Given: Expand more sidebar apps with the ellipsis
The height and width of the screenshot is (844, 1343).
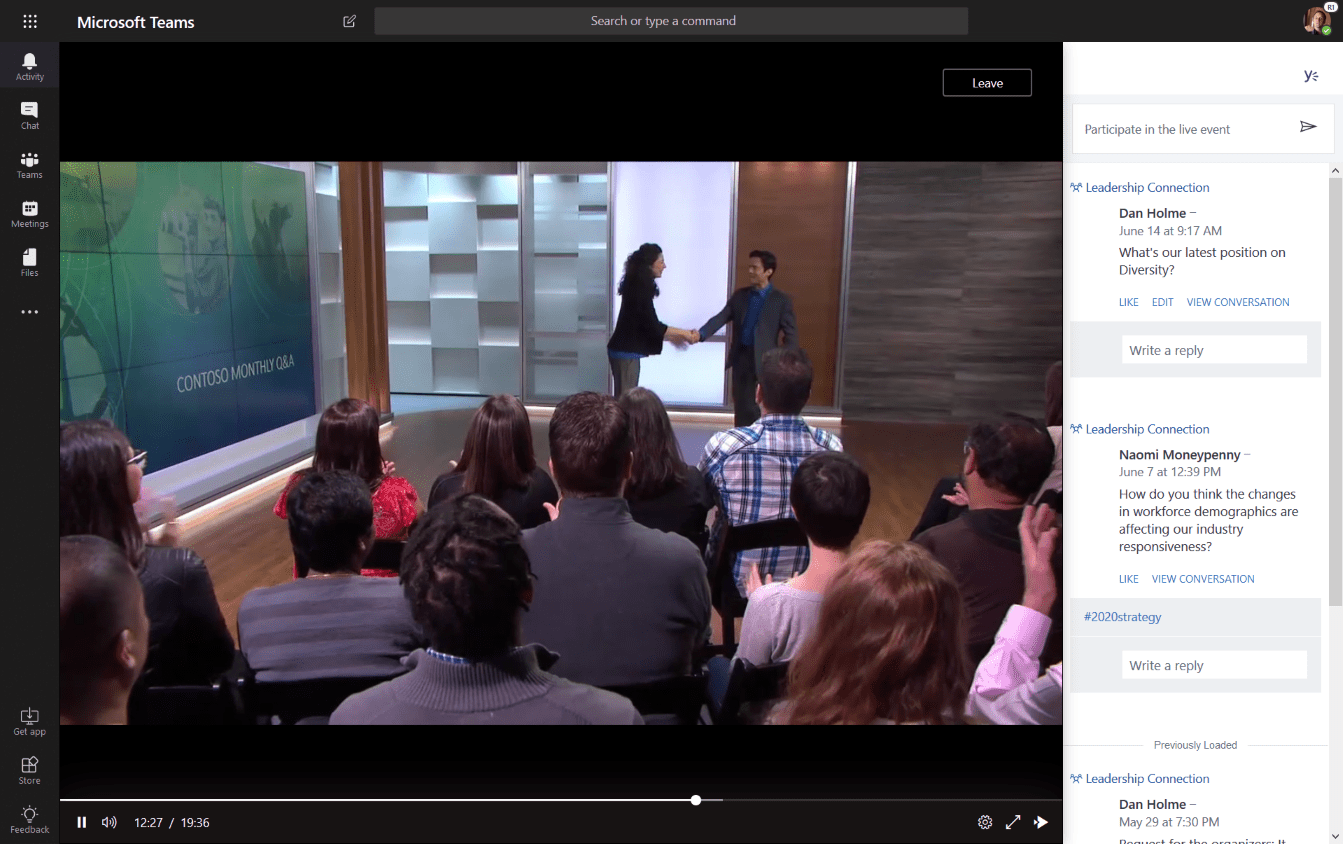Looking at the screenshot, I should point(29,311).
